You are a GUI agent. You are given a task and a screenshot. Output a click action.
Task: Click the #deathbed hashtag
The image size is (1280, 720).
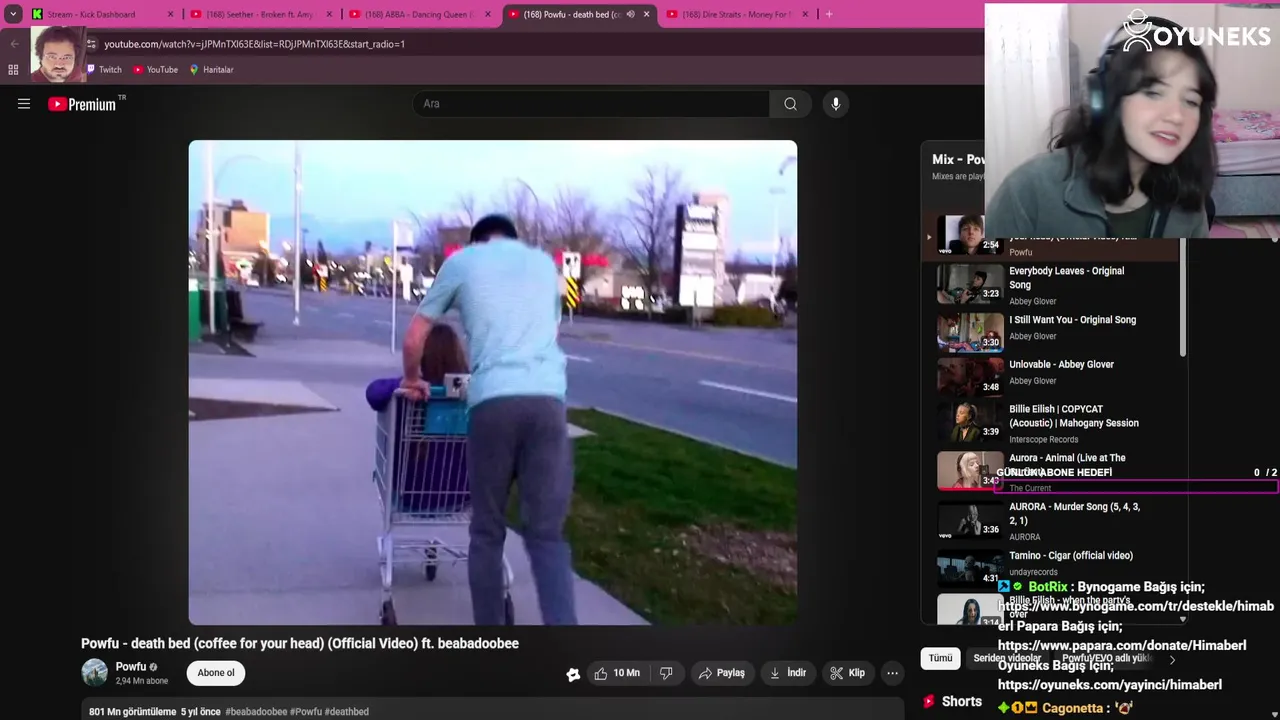point(347,712)
